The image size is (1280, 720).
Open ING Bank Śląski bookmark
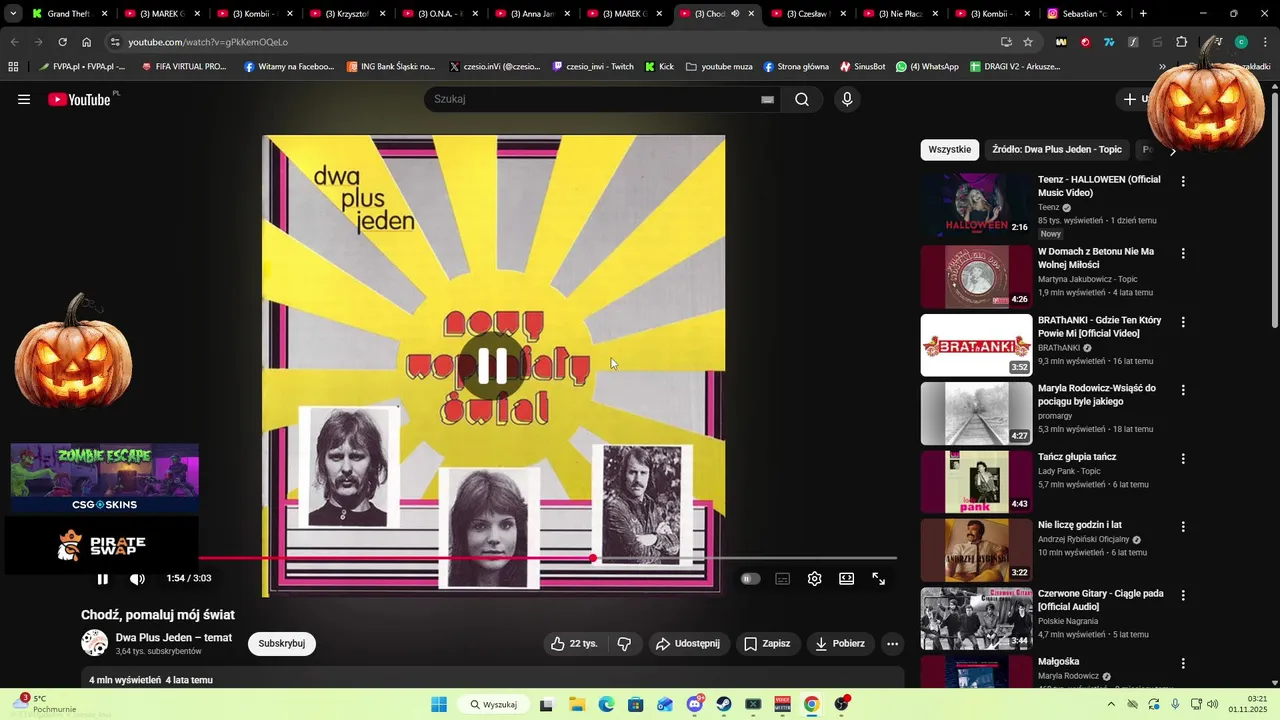coord(391,66)
